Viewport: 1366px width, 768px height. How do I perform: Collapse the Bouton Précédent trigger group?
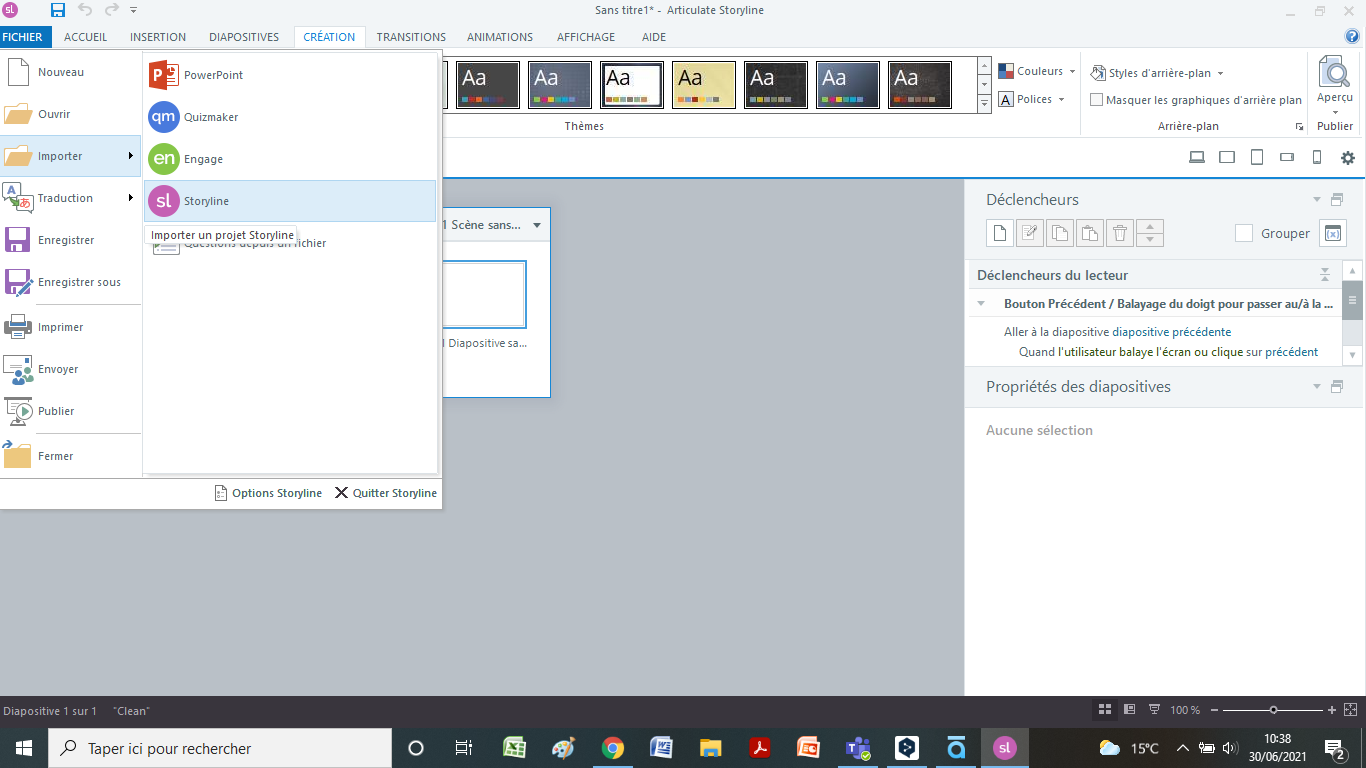coord(982,303)
